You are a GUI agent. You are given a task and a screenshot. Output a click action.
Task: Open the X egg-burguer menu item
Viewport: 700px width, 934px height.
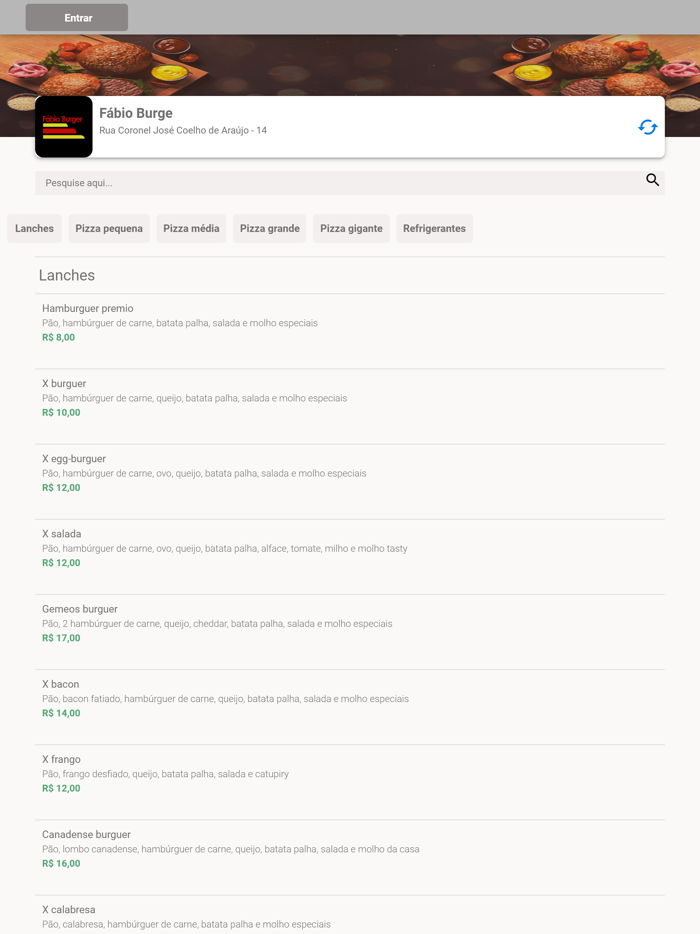point(350,481)
